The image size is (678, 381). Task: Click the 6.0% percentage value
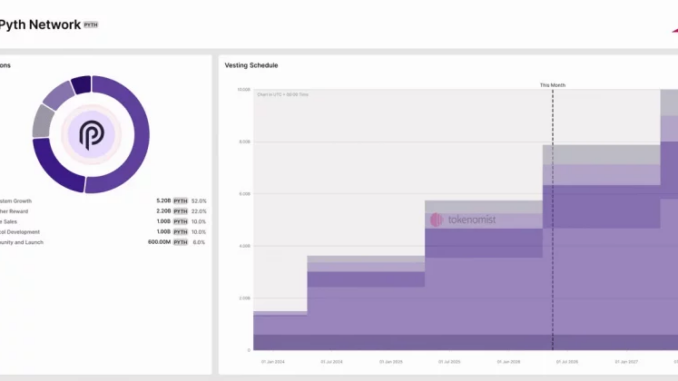[x=199, y=243]
